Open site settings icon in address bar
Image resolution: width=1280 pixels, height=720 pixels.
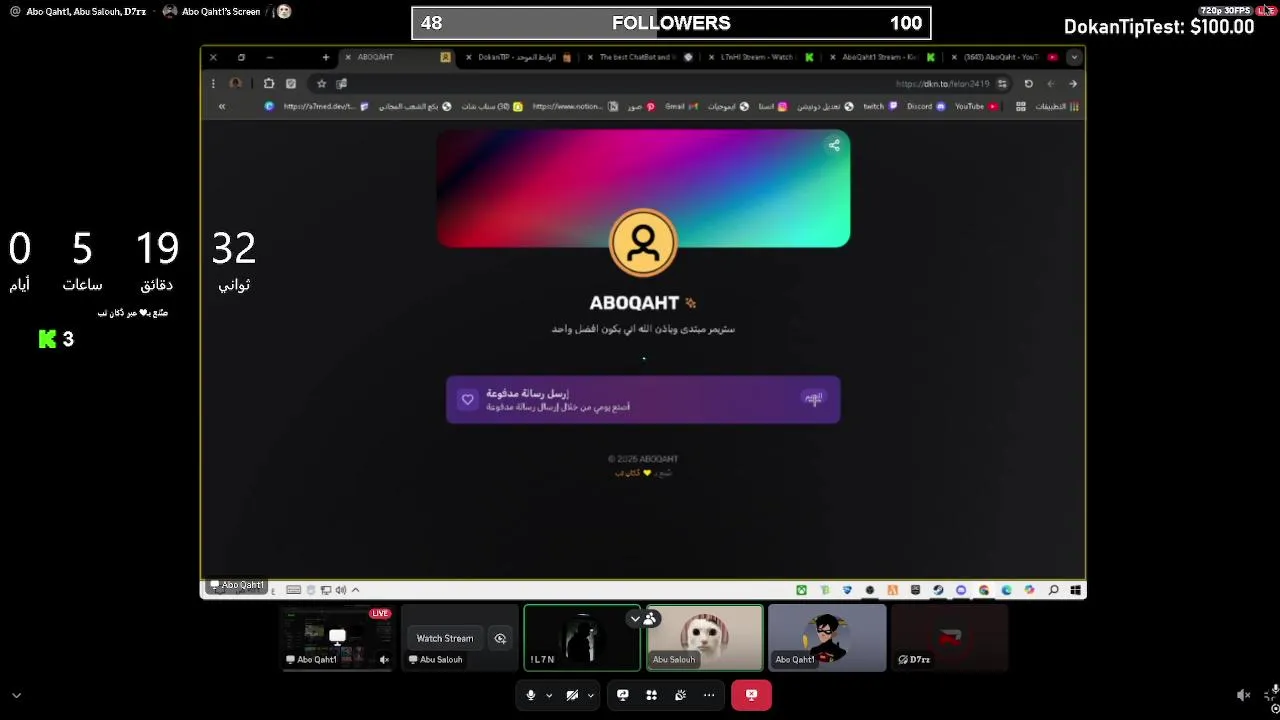tap(1002, 84)
